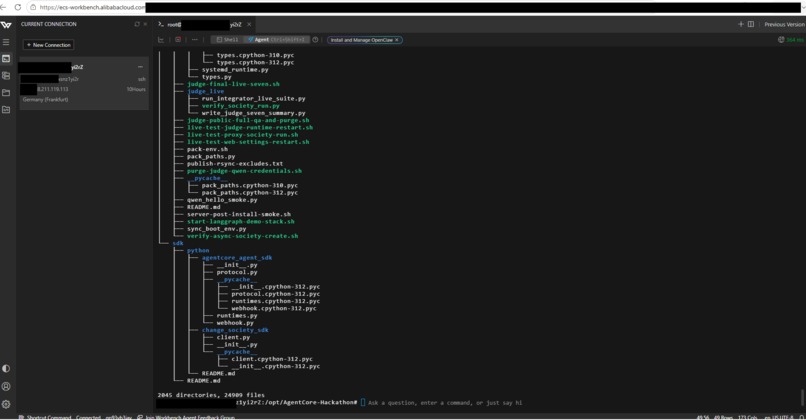Click Join Workbench Agent Feedback Group link
The height and width of the screenshot is (420, 806).
[x=190, y=417]
